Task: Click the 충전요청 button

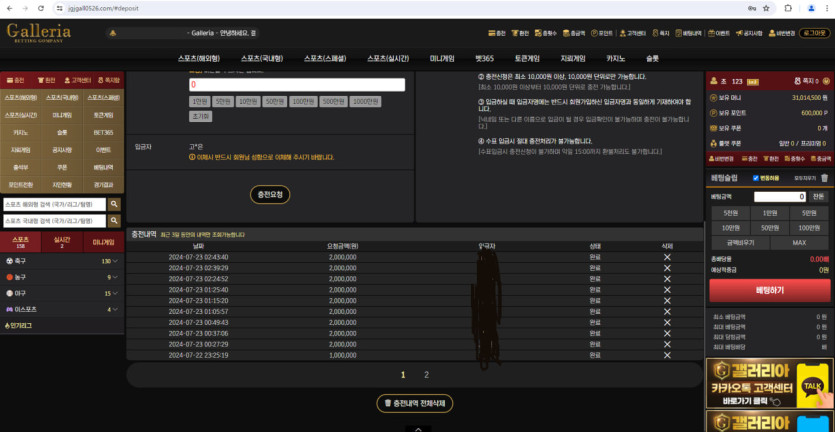Action: coord(270,195)
